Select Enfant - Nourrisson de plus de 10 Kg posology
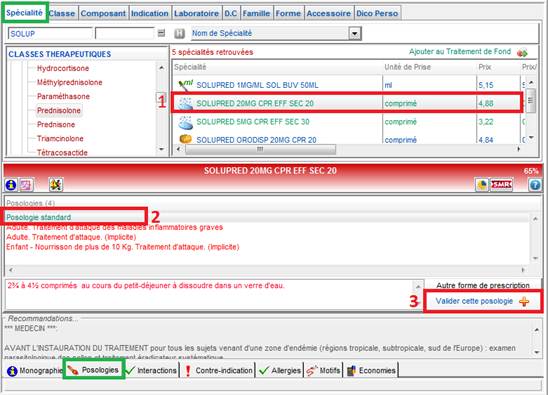 [123, 247]
